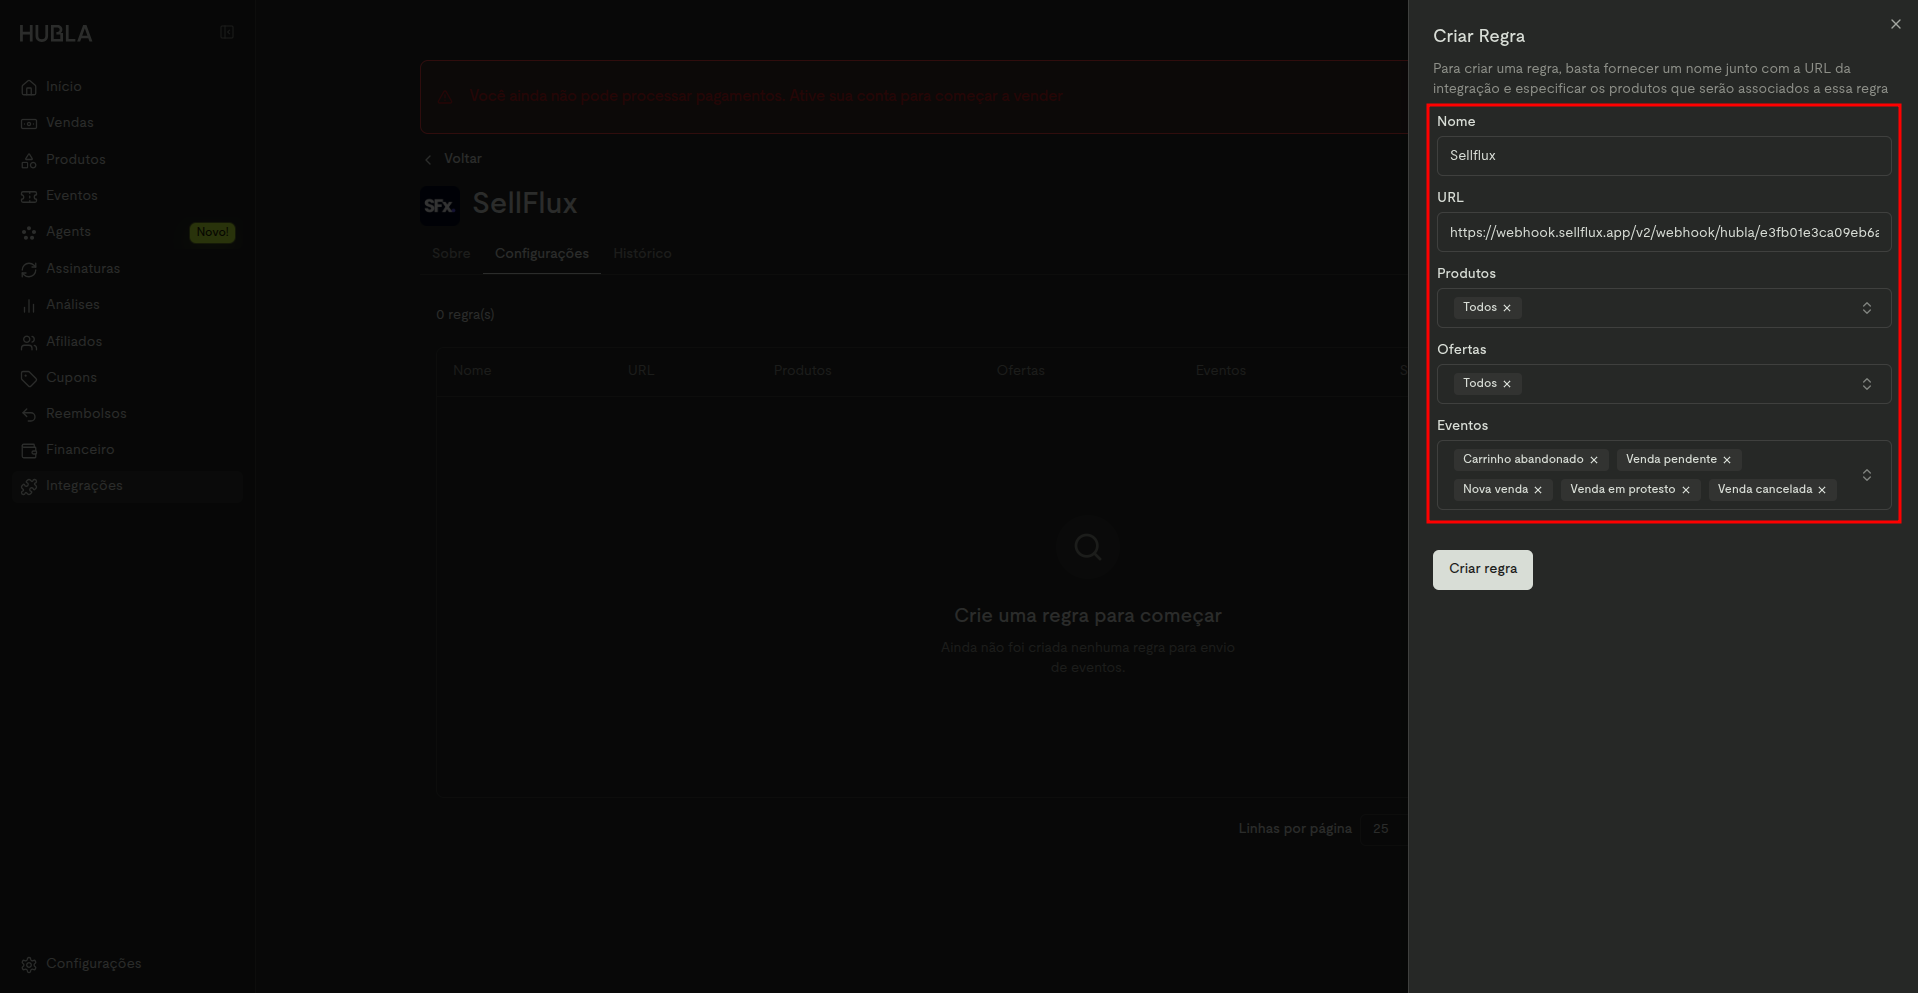Screen dimensions: 1918x993
Task: Switch to the Sobre tab
Action: coord(451,254)
